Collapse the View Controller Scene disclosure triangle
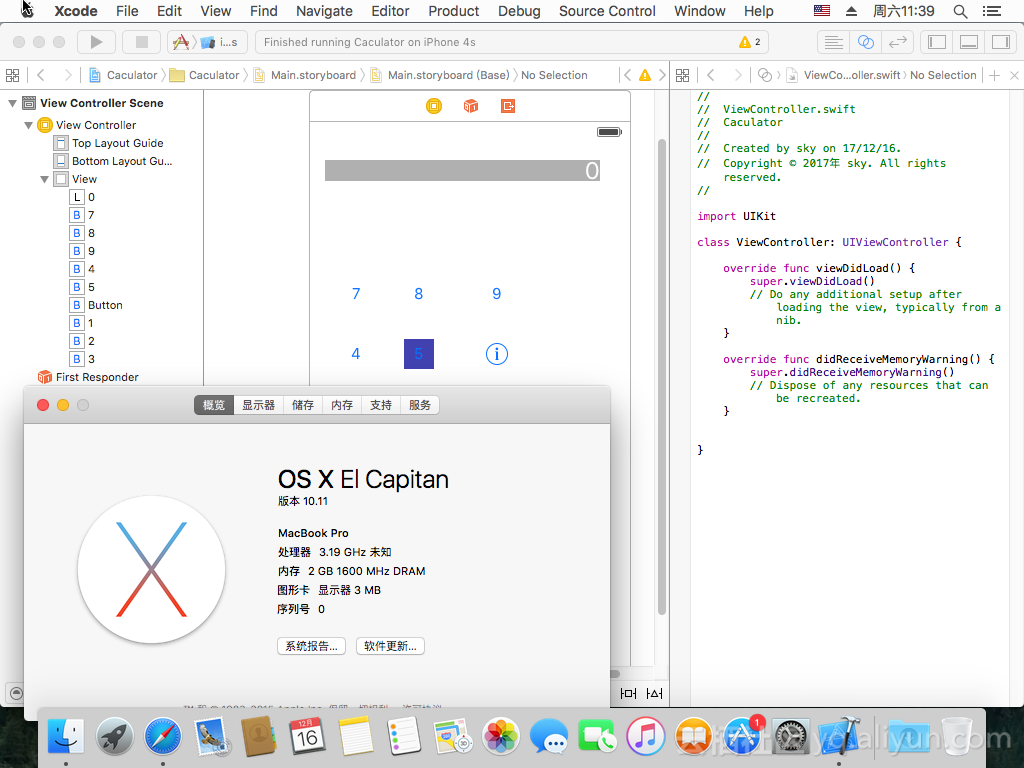Image resolution: width=1024 pixels, height=768 pixels. coord(12,103)
